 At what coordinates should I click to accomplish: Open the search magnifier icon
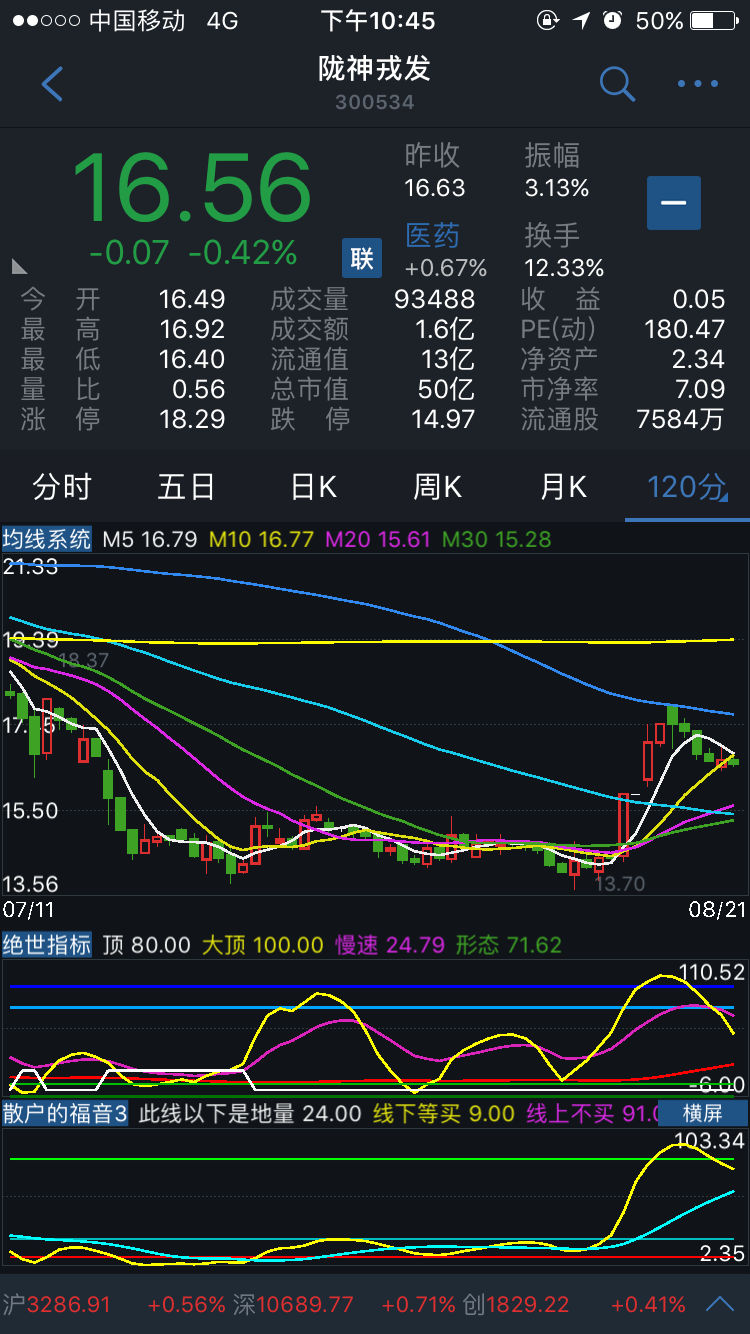point(617,84)
